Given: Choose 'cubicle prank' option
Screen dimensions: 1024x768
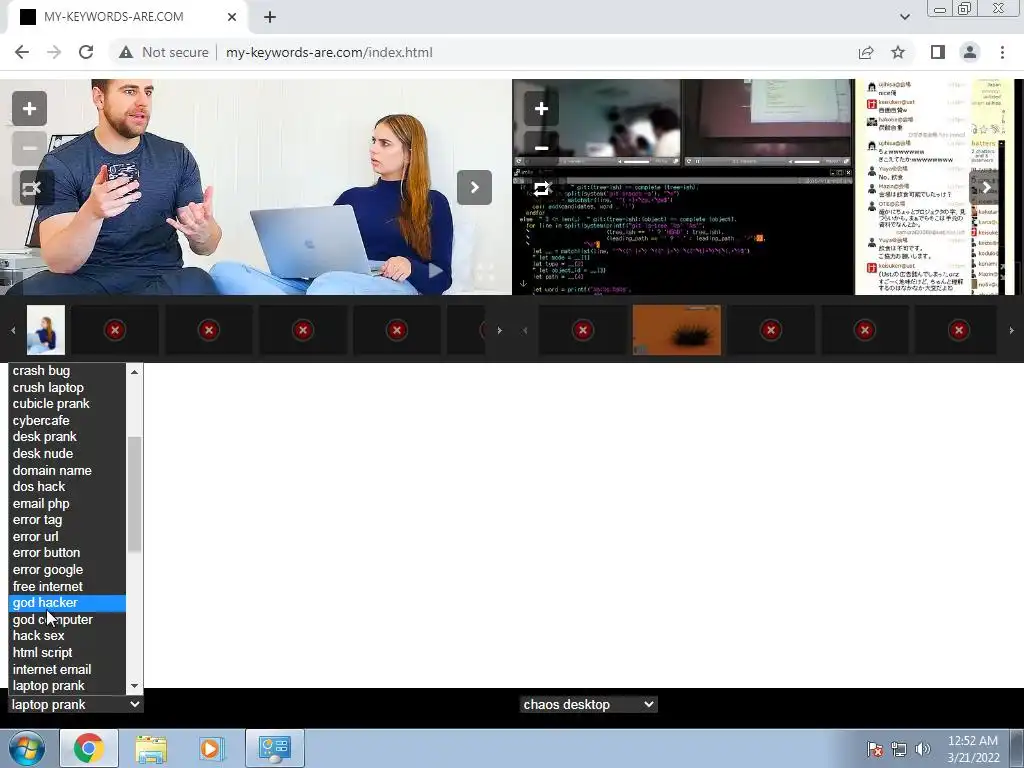Looking at the screenshot, I should [x=67, y=404].
